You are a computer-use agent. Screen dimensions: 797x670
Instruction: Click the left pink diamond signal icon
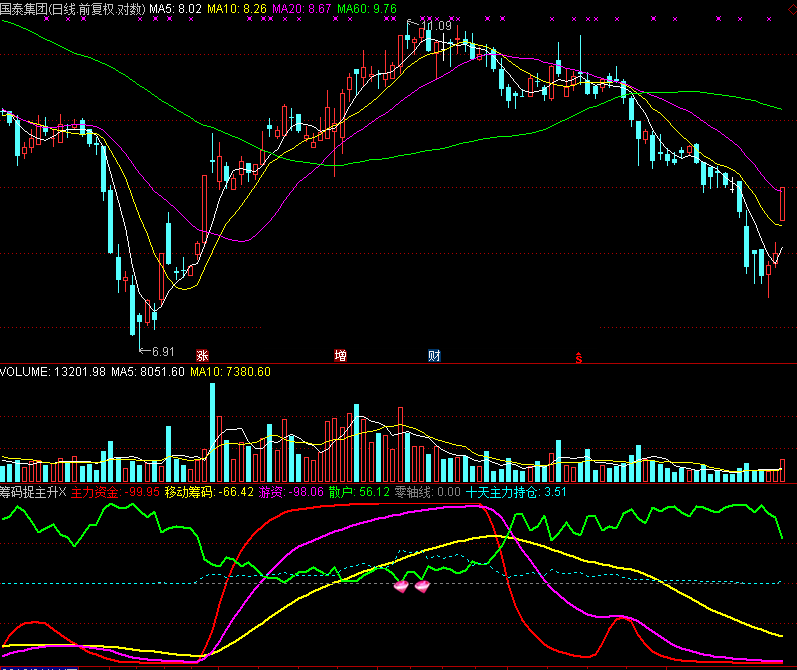[x=401, y=587]
